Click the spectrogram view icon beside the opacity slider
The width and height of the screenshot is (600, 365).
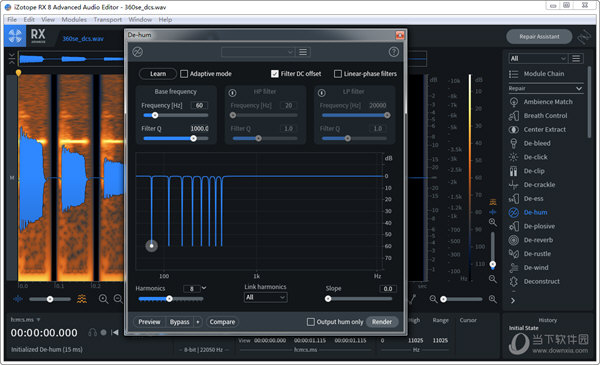82,299
